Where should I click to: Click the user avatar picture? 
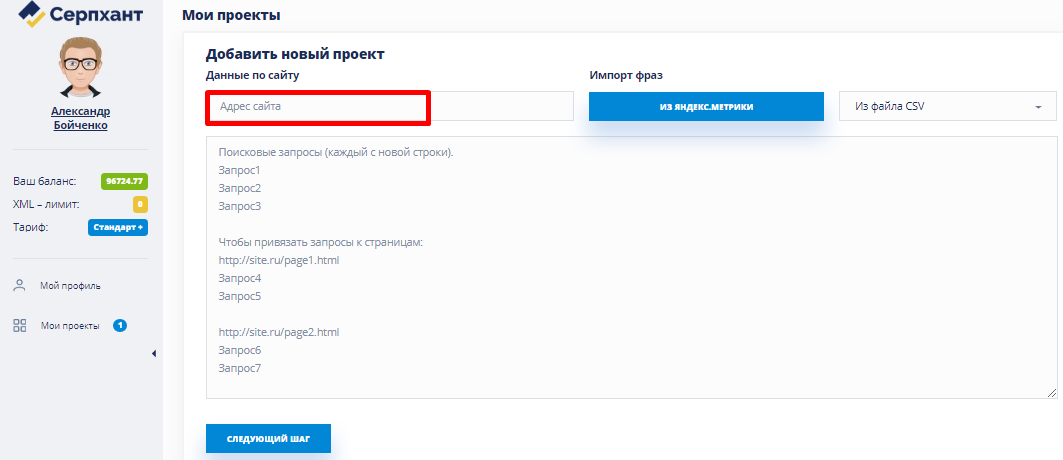(80, 68)
